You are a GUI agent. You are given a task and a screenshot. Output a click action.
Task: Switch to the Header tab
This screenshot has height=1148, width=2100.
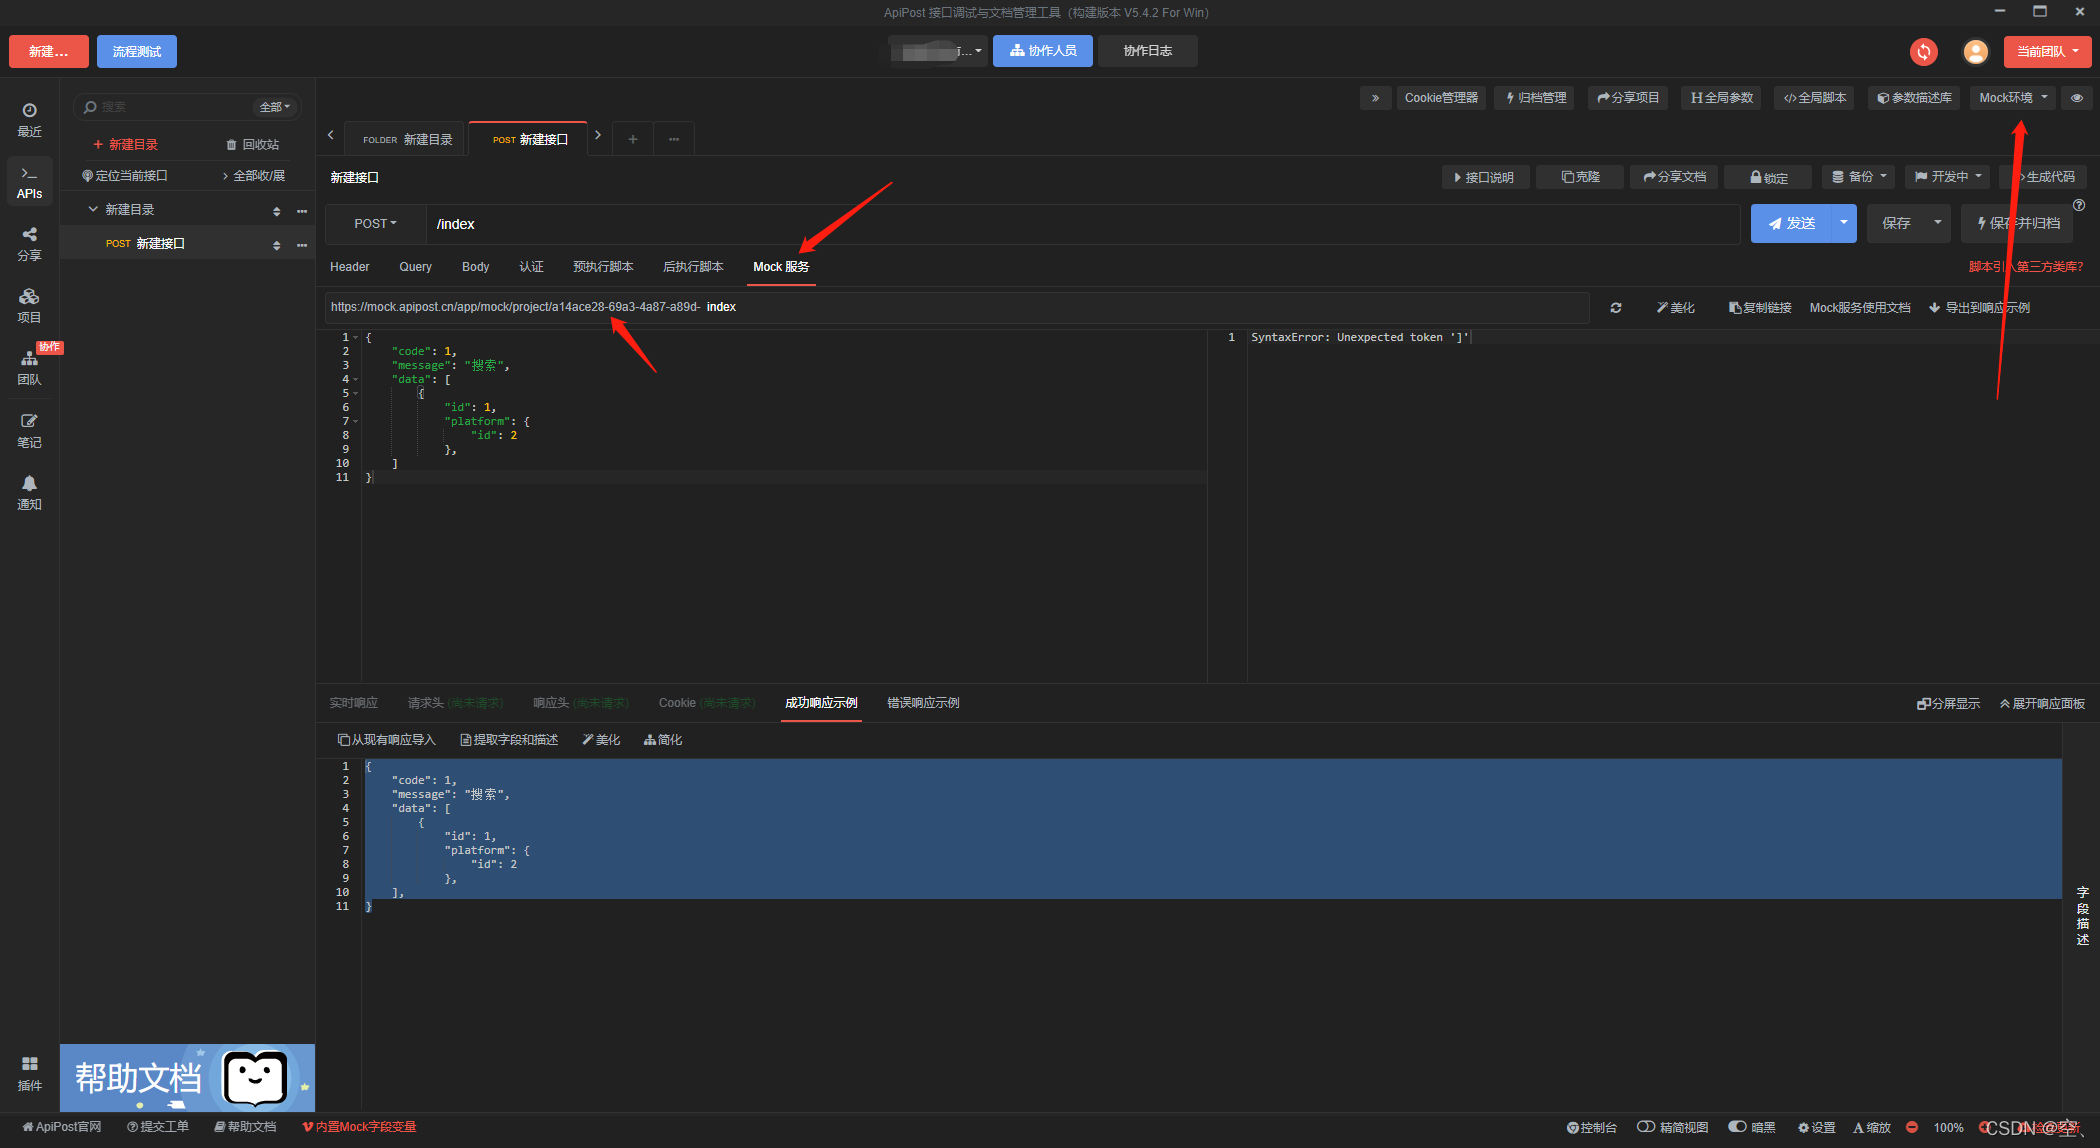coord(349,267)
